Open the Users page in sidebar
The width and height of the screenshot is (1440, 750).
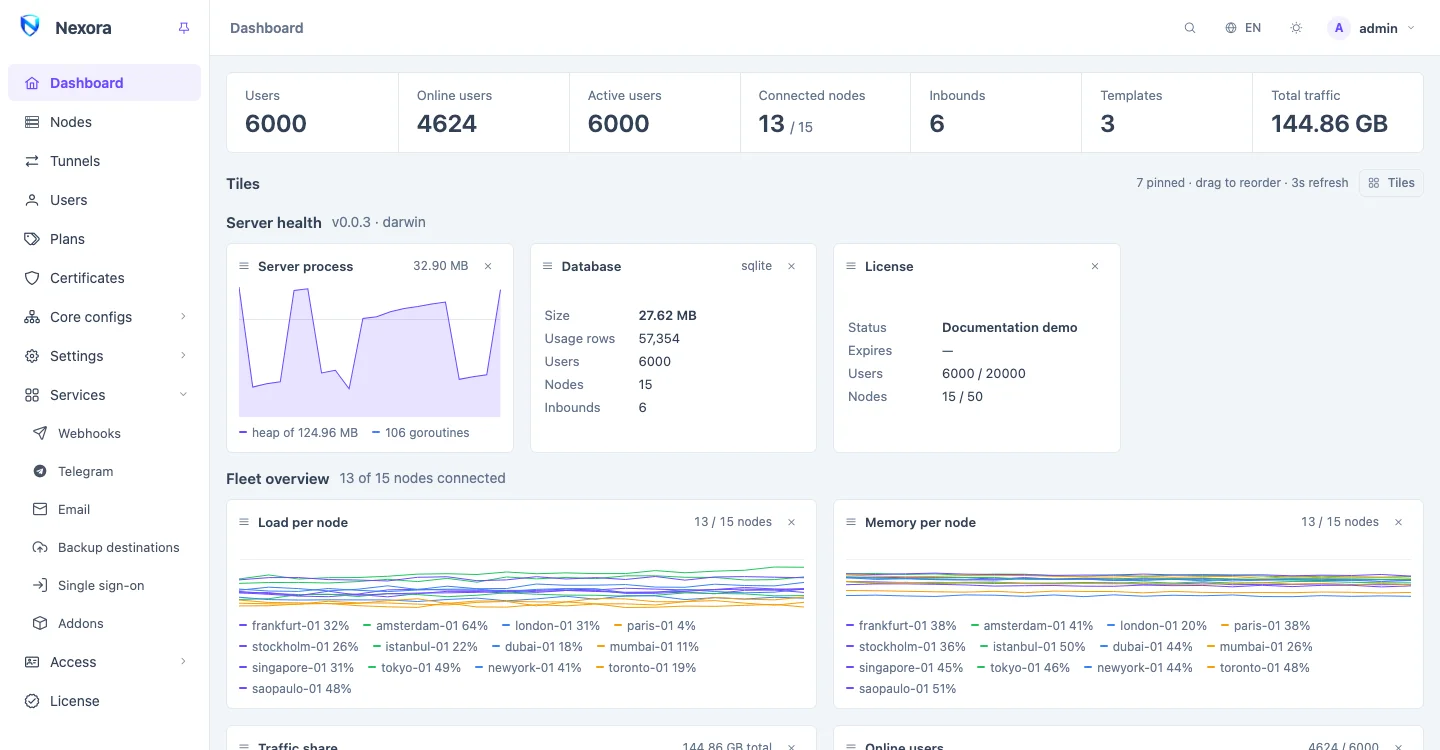click(104, 200)
